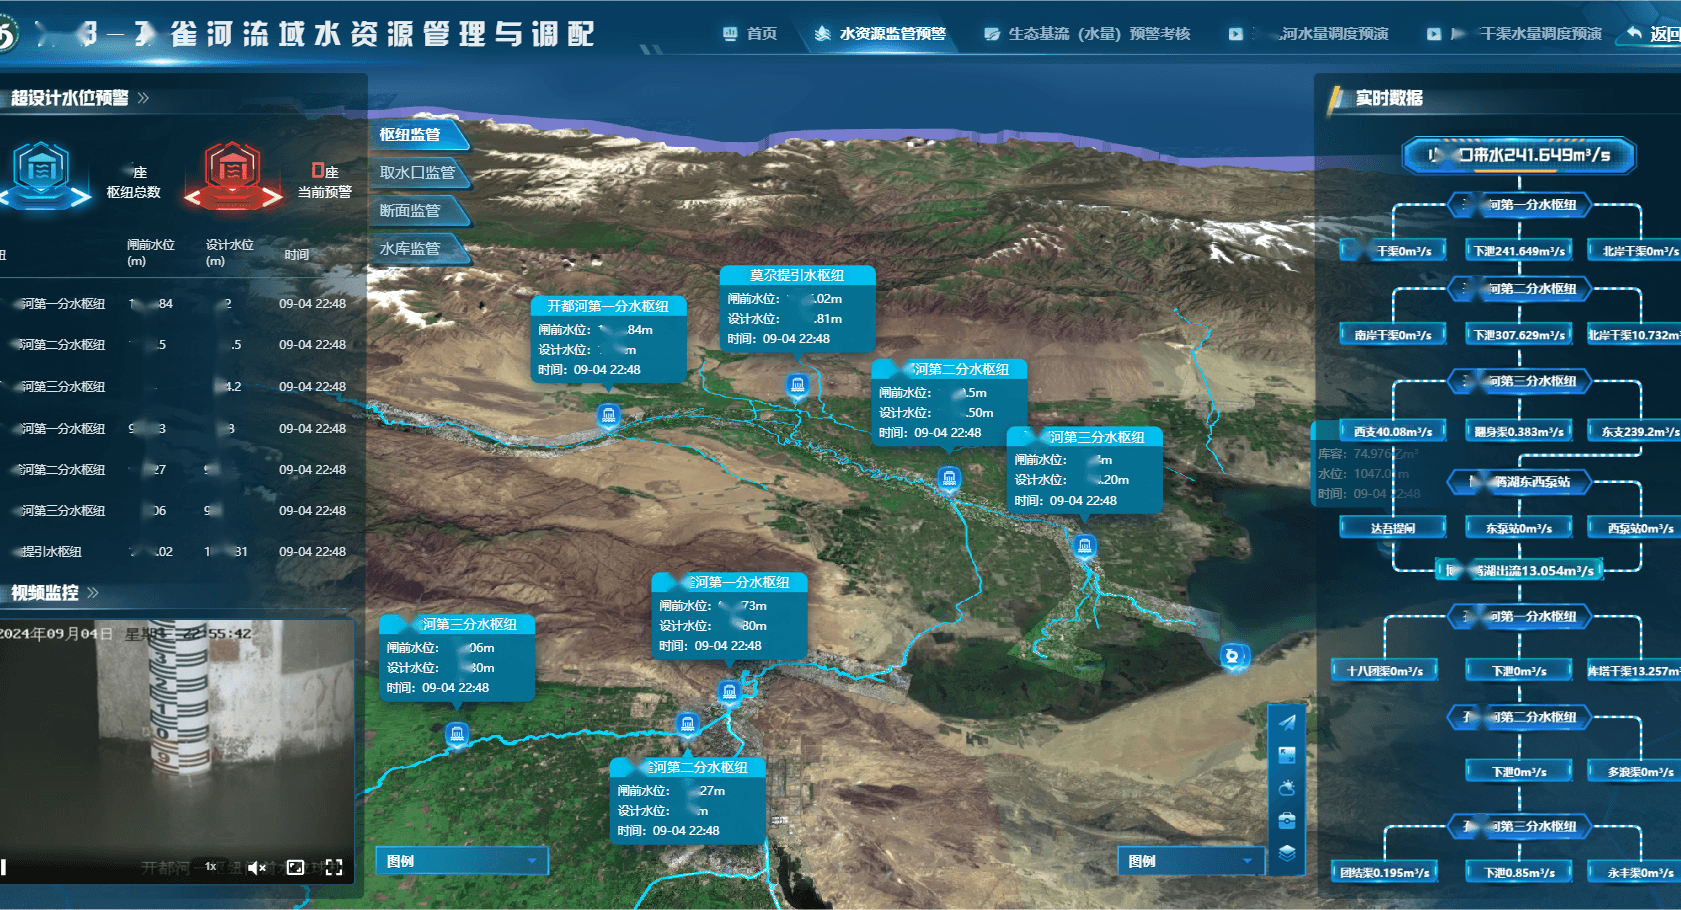Open the weather cloud icon

(x=1287, y=788)
